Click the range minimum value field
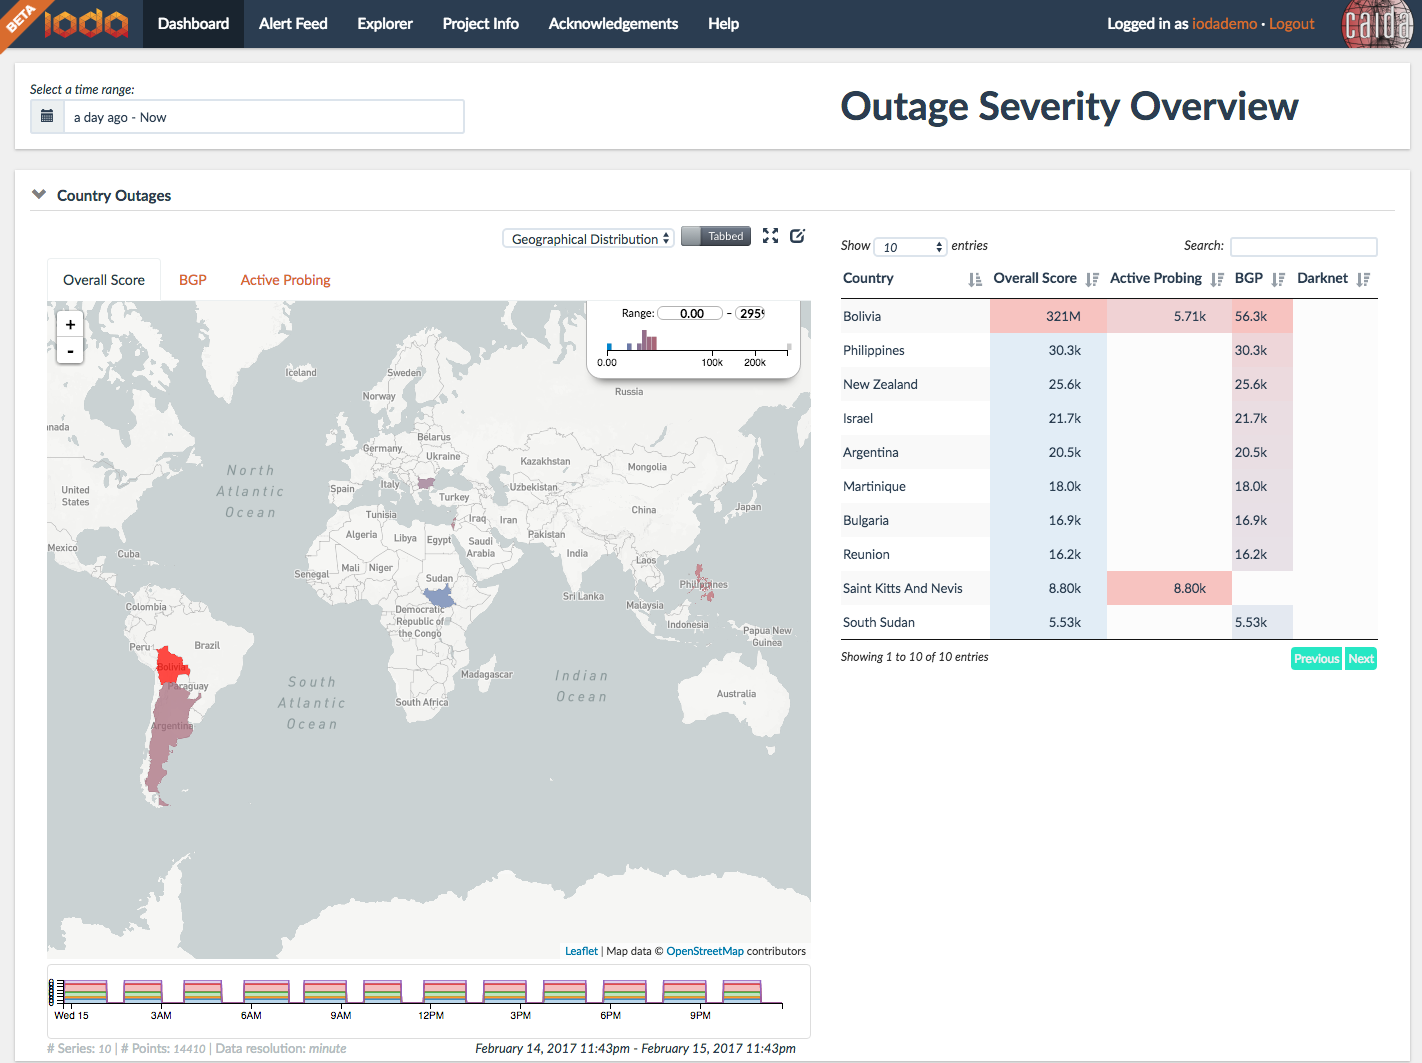Screen dimensions: 1422x1063 tap(690, 313)
